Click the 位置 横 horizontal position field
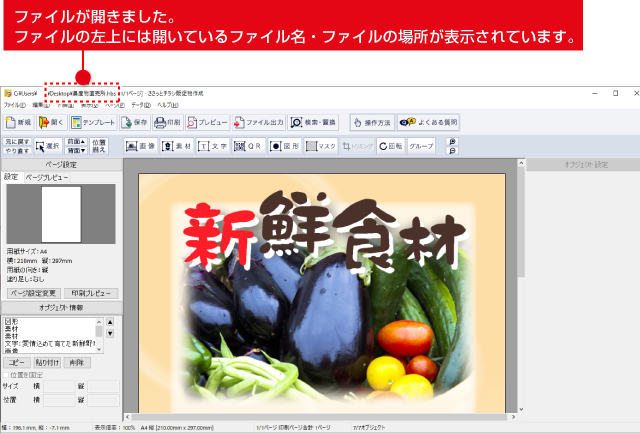The width and height of the screenshot is (640, 434). pos(59,400)
